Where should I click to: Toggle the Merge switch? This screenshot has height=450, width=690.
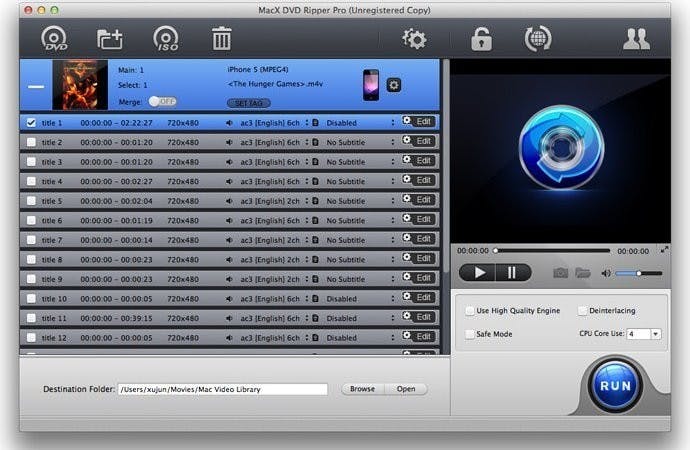click(x=162, y=101)
